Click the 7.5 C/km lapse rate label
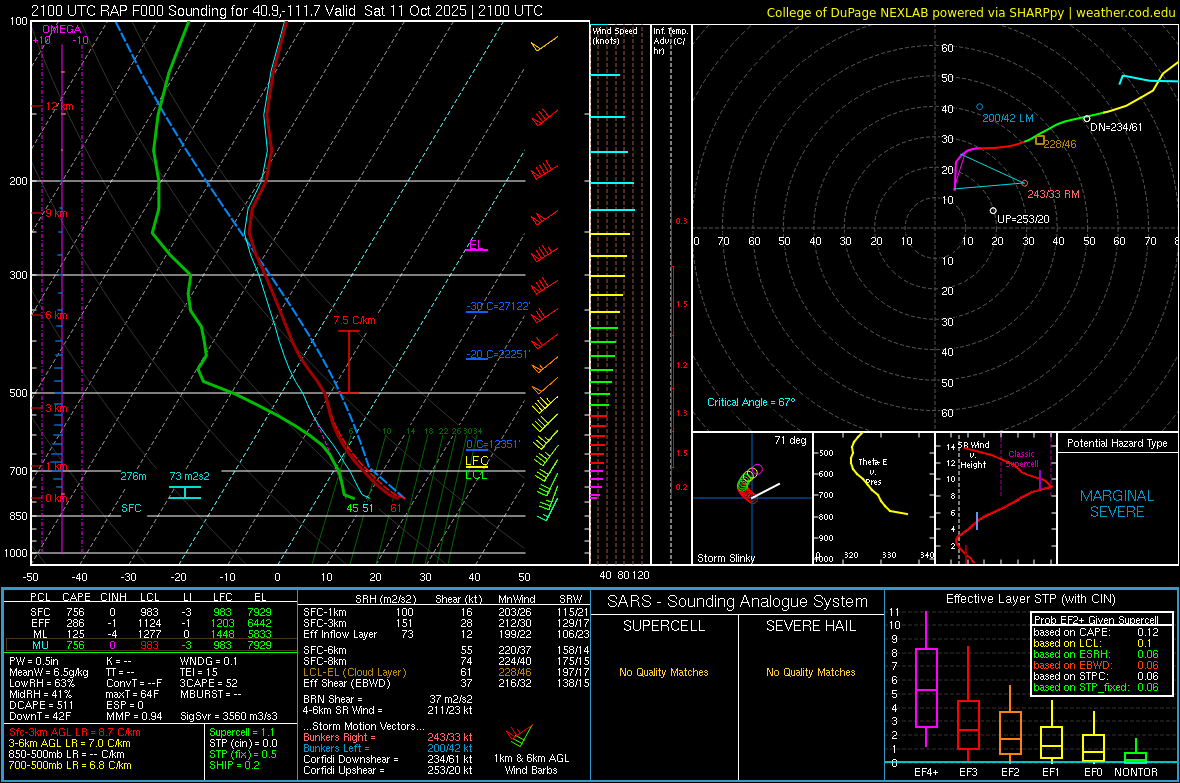This screenshot has width=1180, height=783. coord(354,320)
